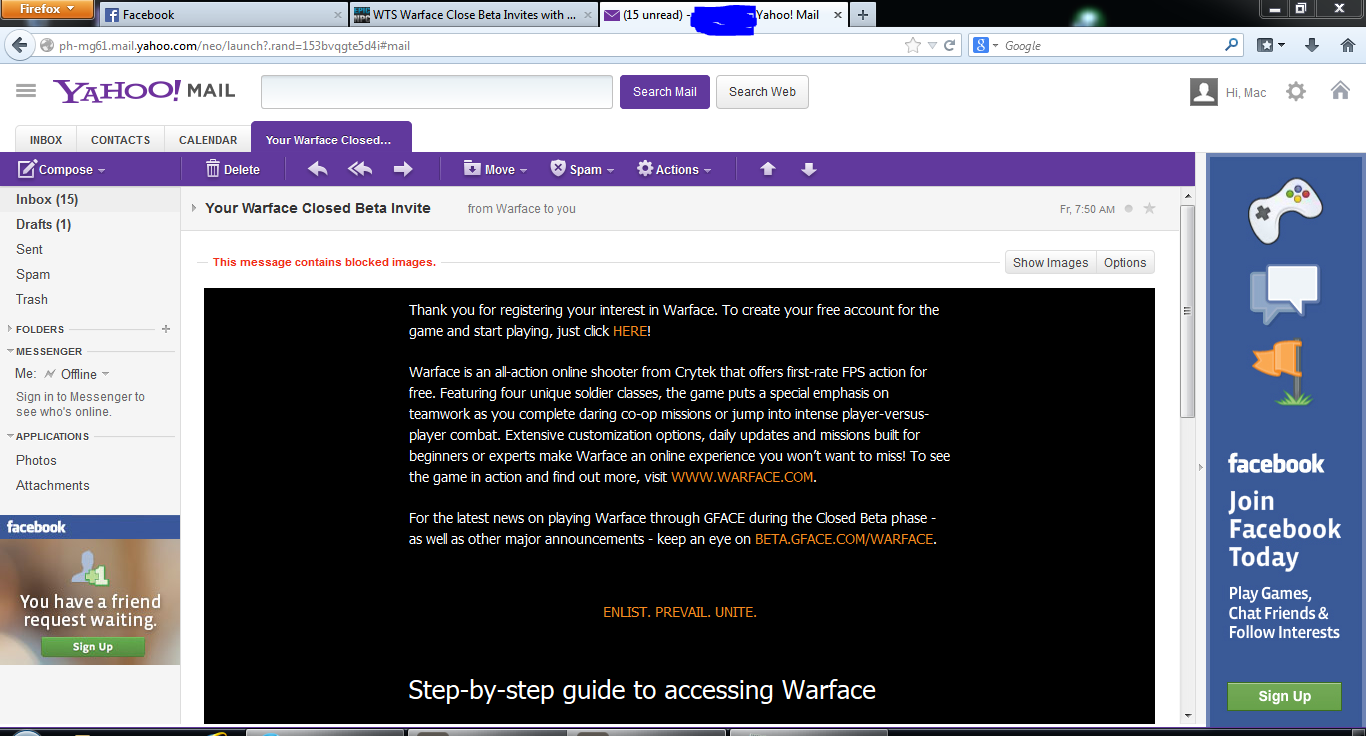Viewport: 1366px width, 736px height.
Task: Go to previous message with up arrow
Action: pos(768,169)
